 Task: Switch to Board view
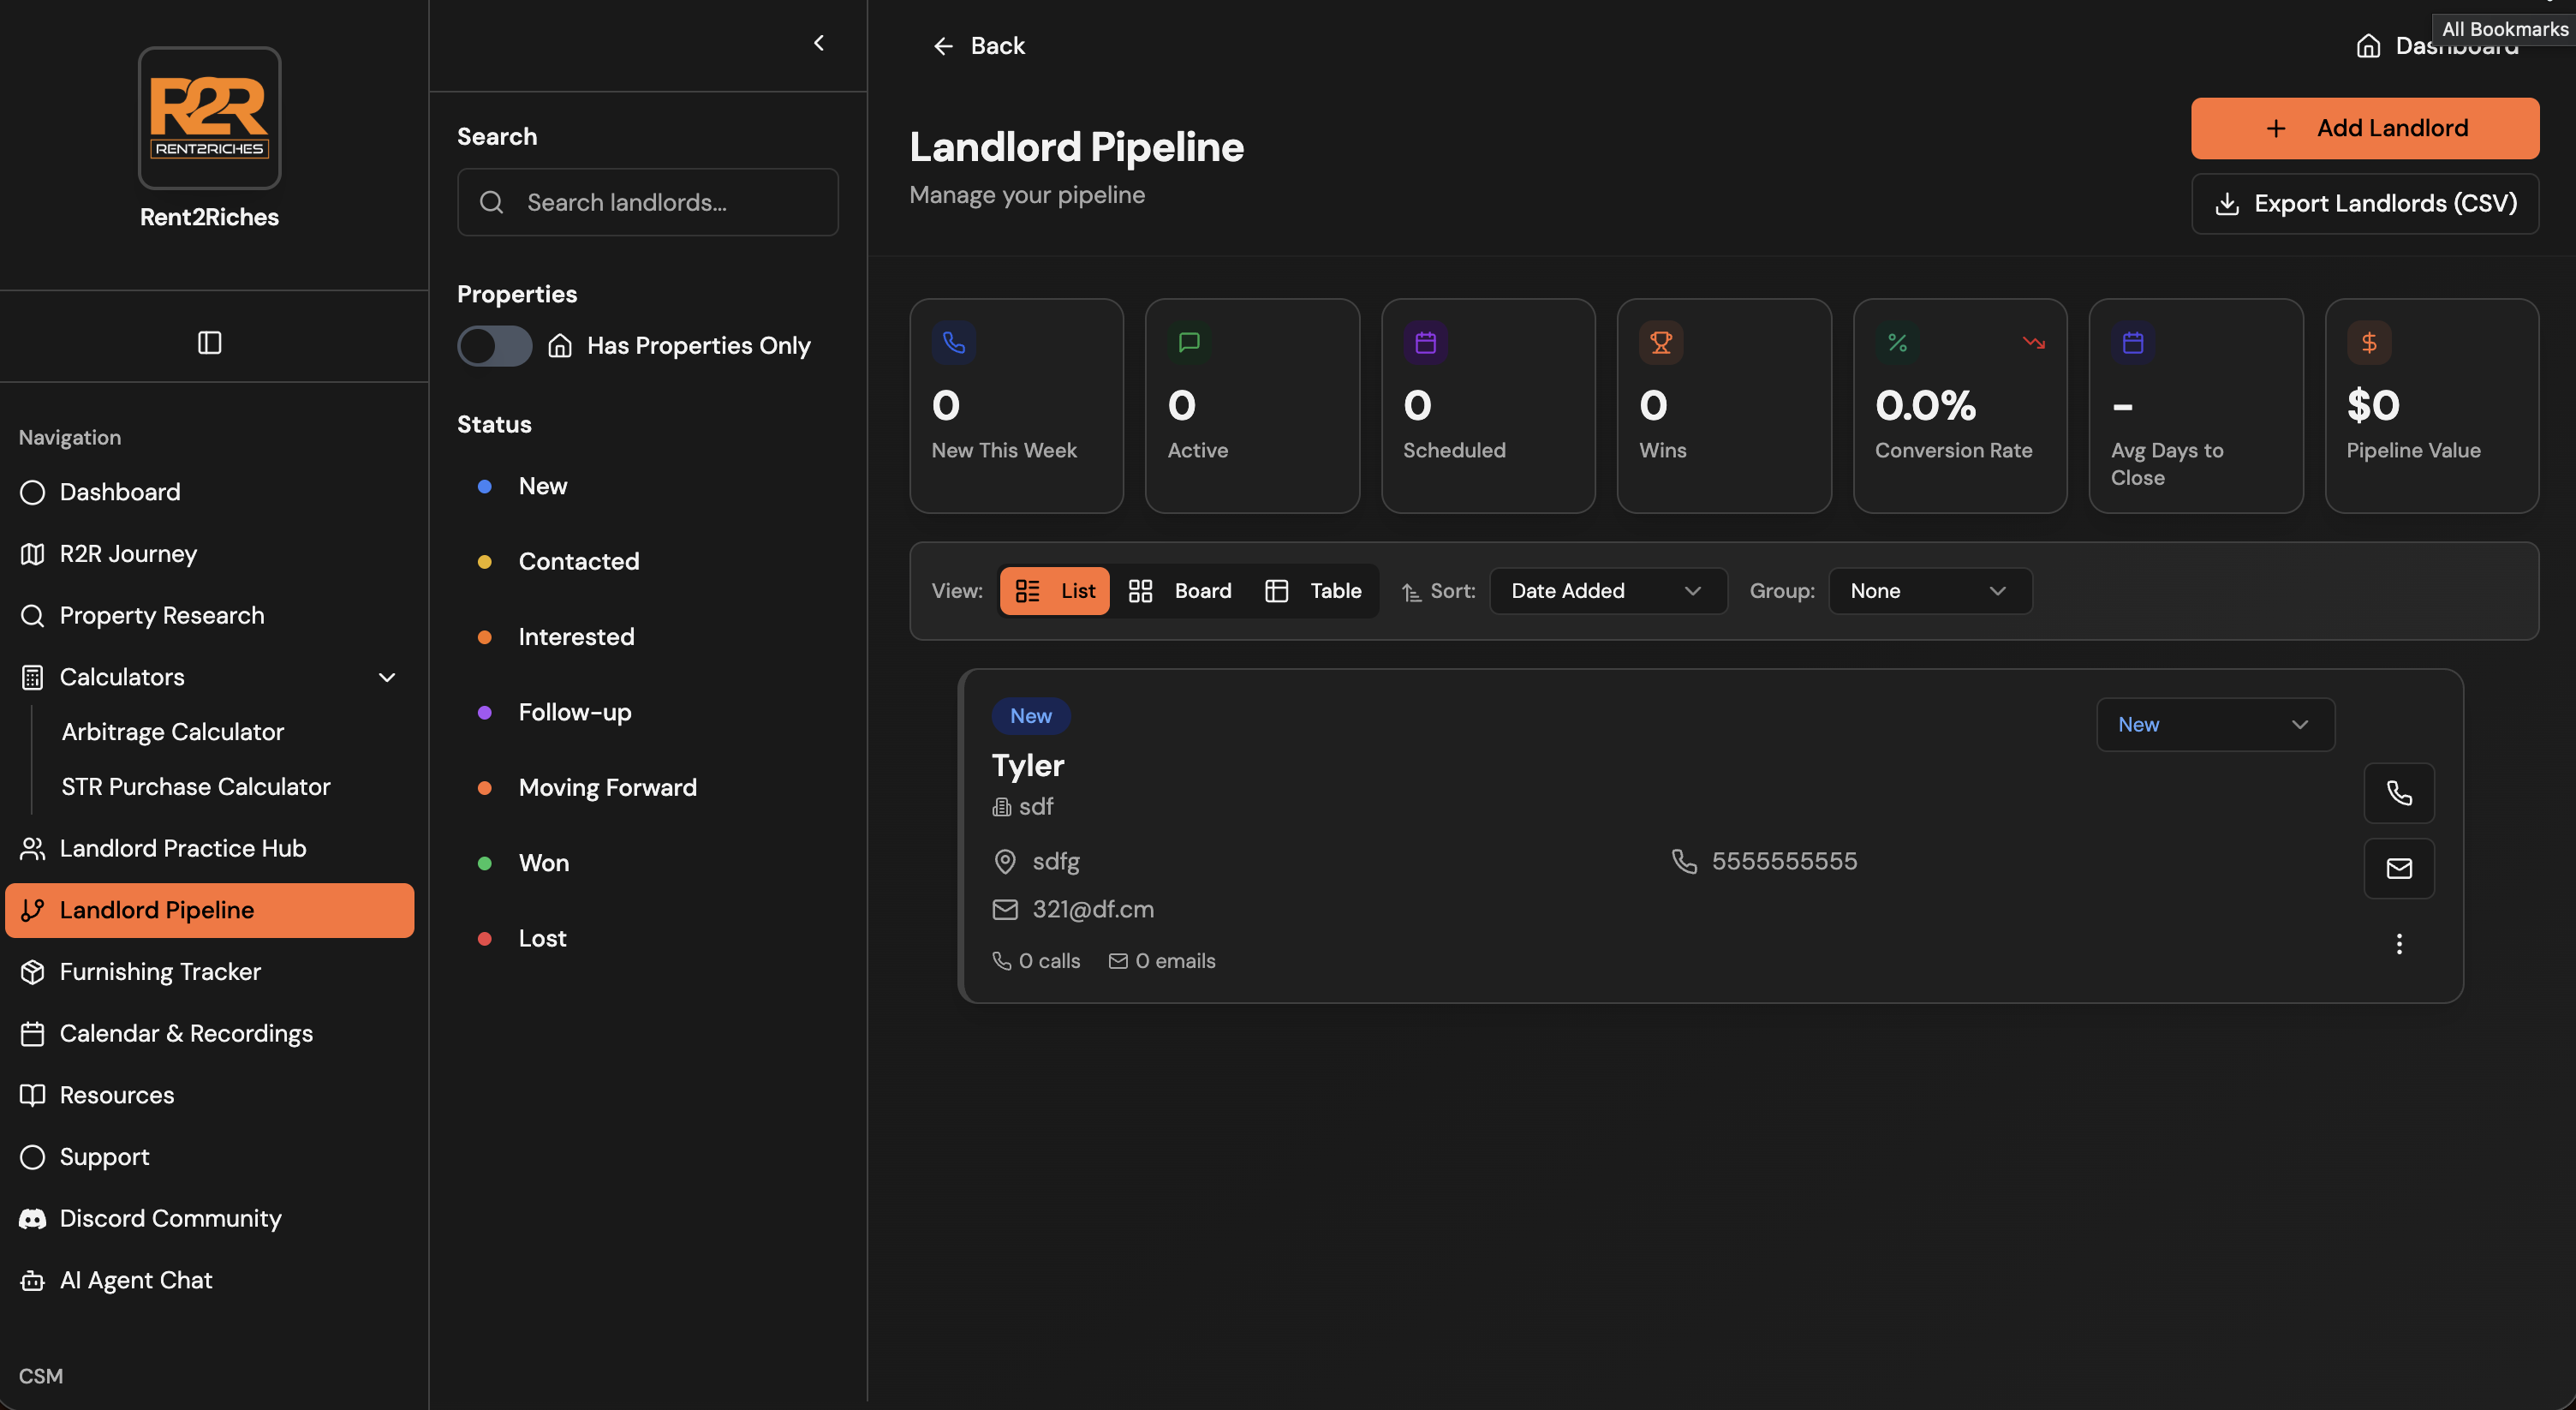1181,591
